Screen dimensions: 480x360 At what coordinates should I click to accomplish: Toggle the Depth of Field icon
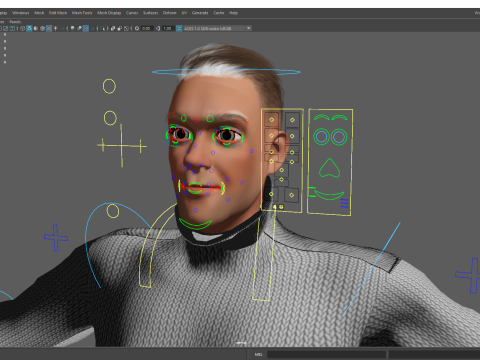pos(92,28)
